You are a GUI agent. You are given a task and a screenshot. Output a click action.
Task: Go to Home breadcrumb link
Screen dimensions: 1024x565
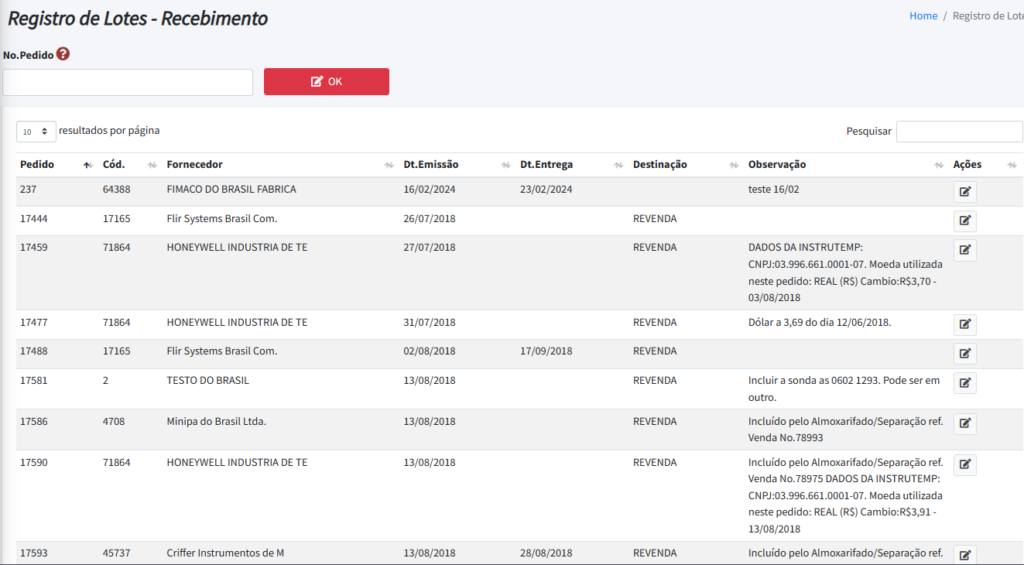[x=923, y=16]
